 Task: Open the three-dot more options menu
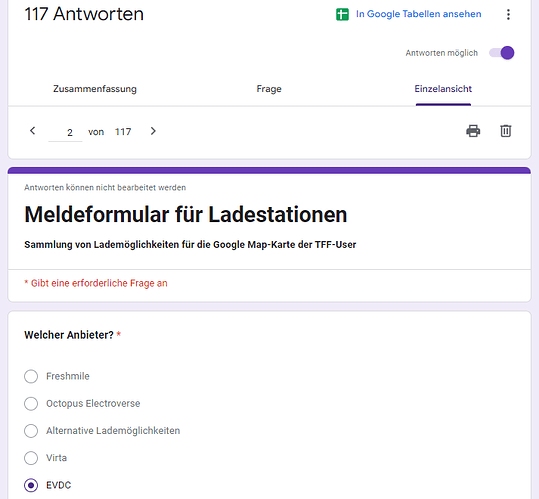pyautogui.click(x=508, y=14)
